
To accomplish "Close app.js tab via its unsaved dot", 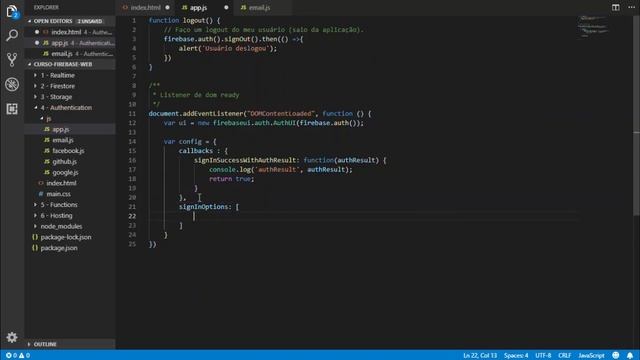I will pyautogui.click(x=226, y=7).
